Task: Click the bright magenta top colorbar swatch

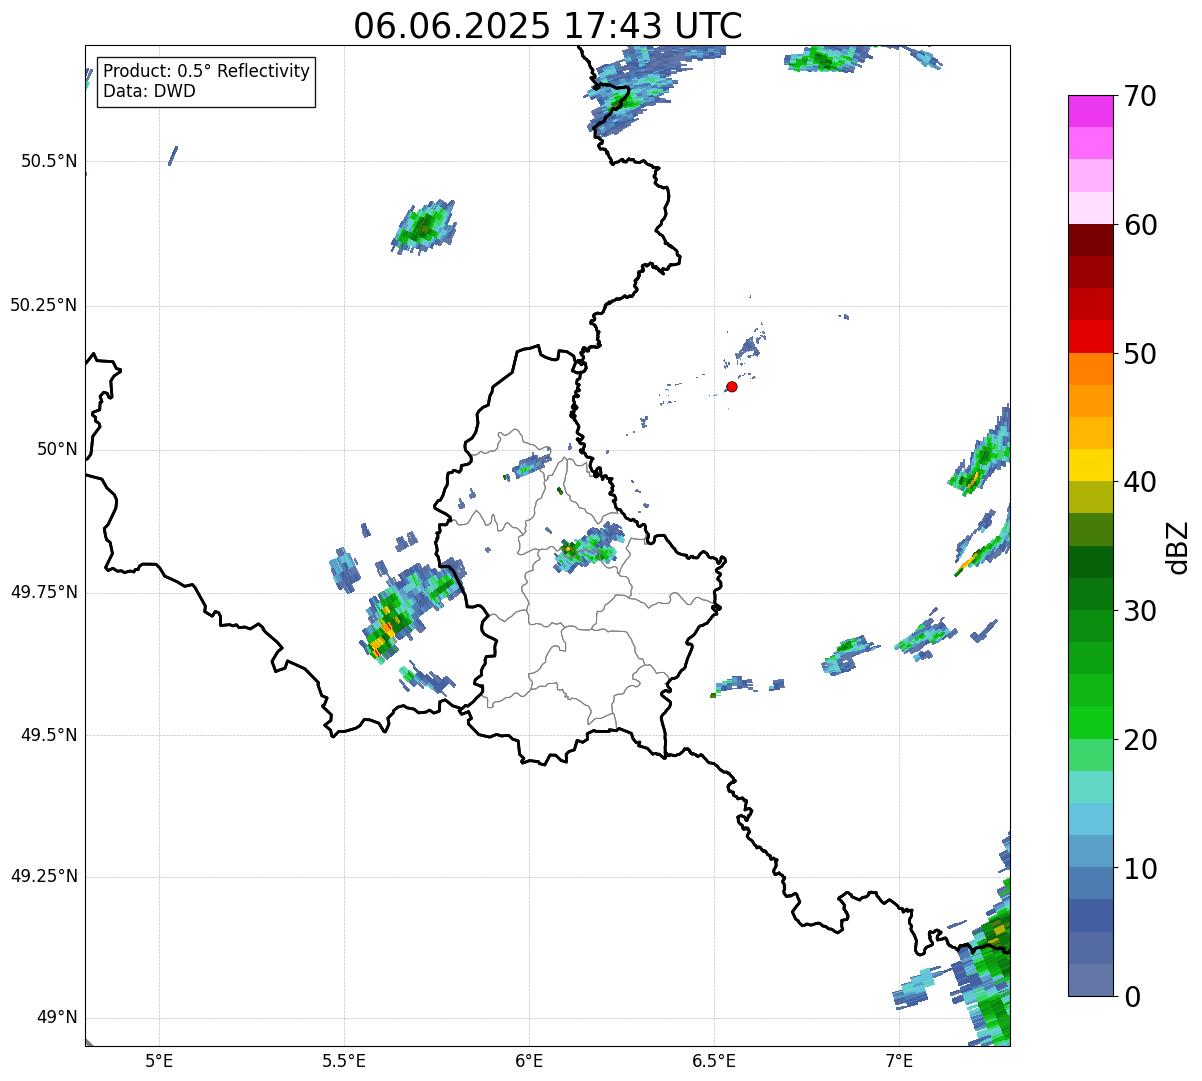Action: pos(1090,111)
